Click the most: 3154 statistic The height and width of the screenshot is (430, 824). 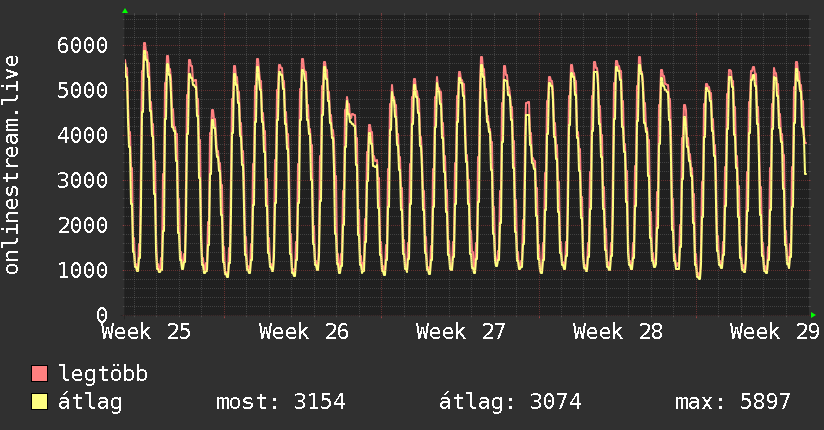(281, 402)
